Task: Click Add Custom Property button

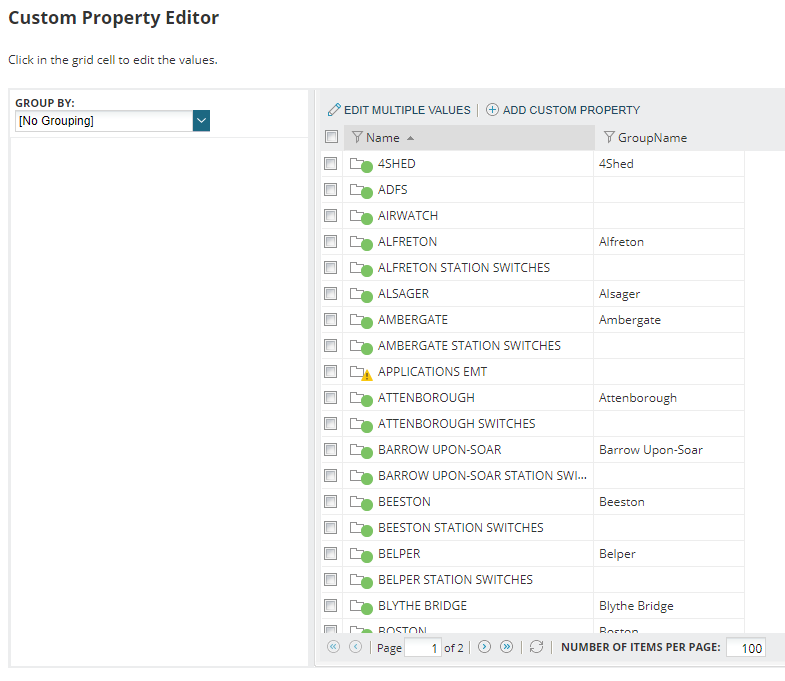Action: pyautogui.click(x=563, y=110)
